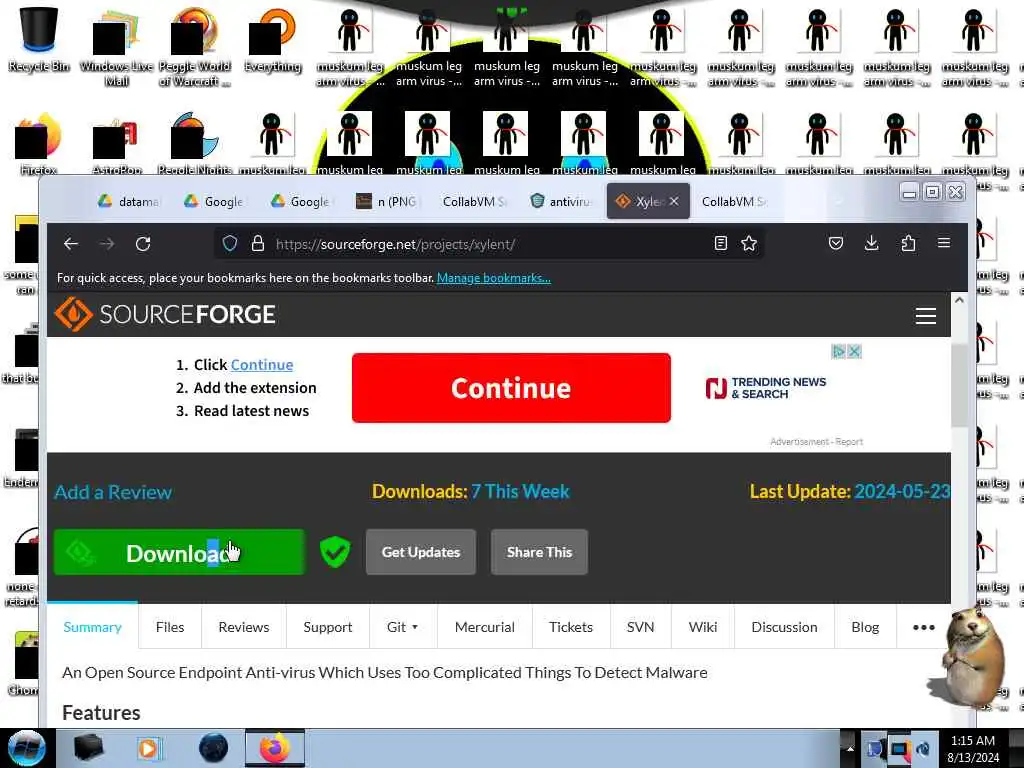Screen dimensions: 1024x768
Task: Click the AdChoices triangle icon
Action: coord(839,351)
